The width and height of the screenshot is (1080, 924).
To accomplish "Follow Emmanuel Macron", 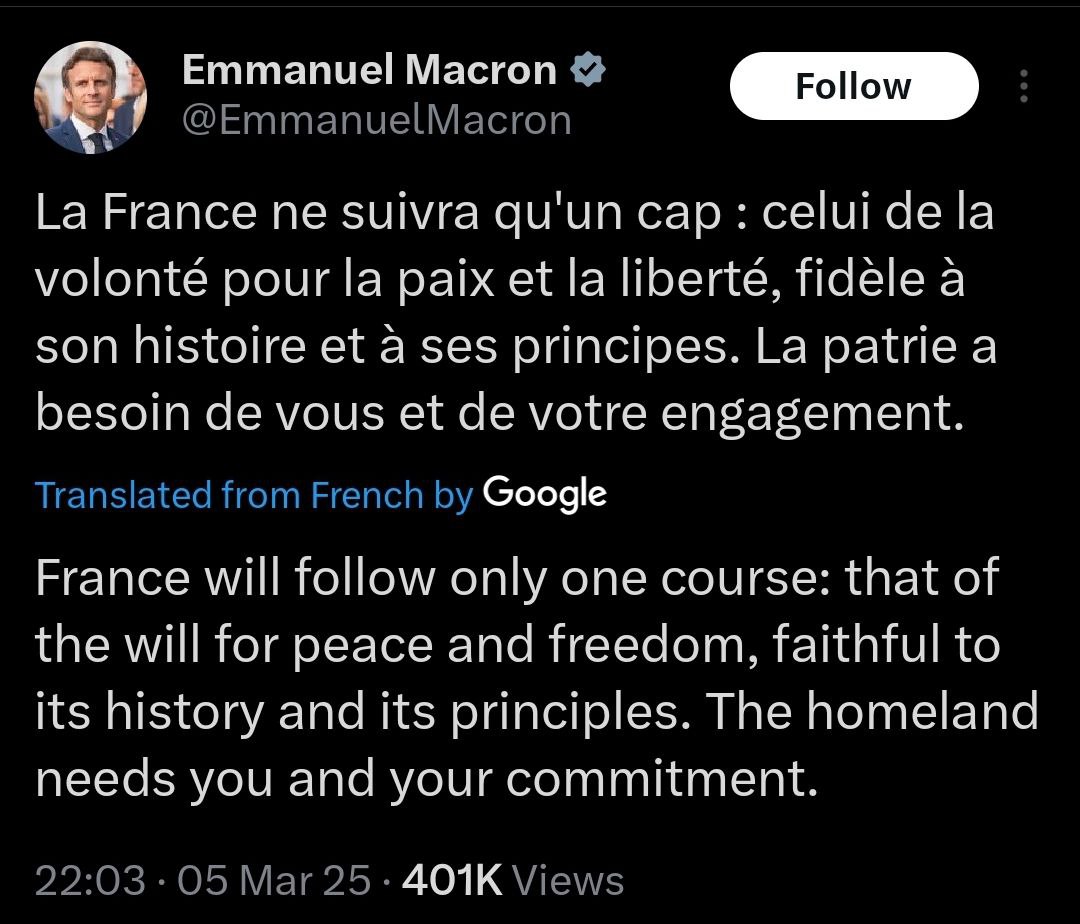I will point(853,86).
